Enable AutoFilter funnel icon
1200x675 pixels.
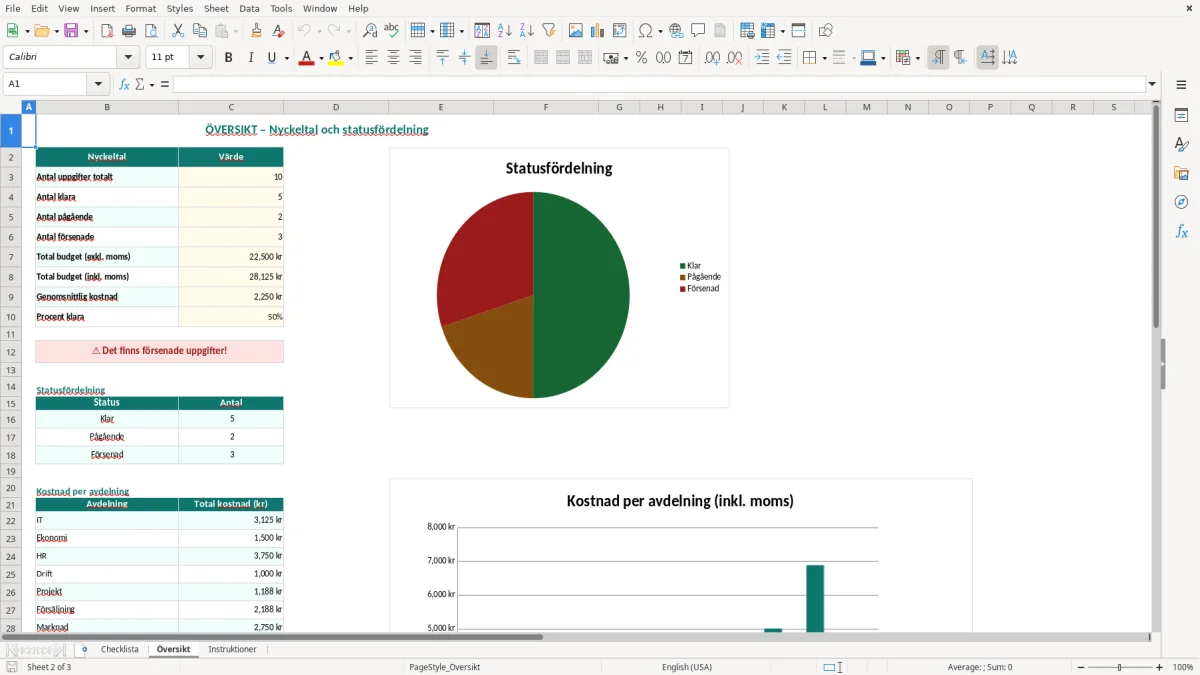point(548,31)
